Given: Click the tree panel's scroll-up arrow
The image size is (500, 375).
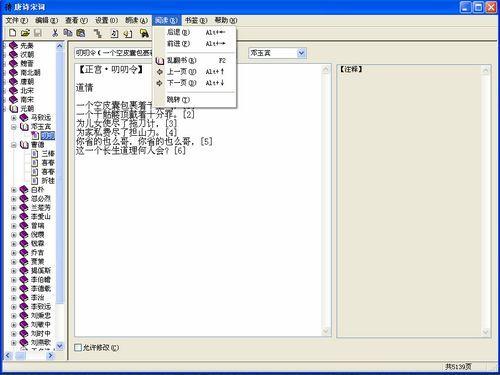Looking at the screenshot, I should coord(60,46).
